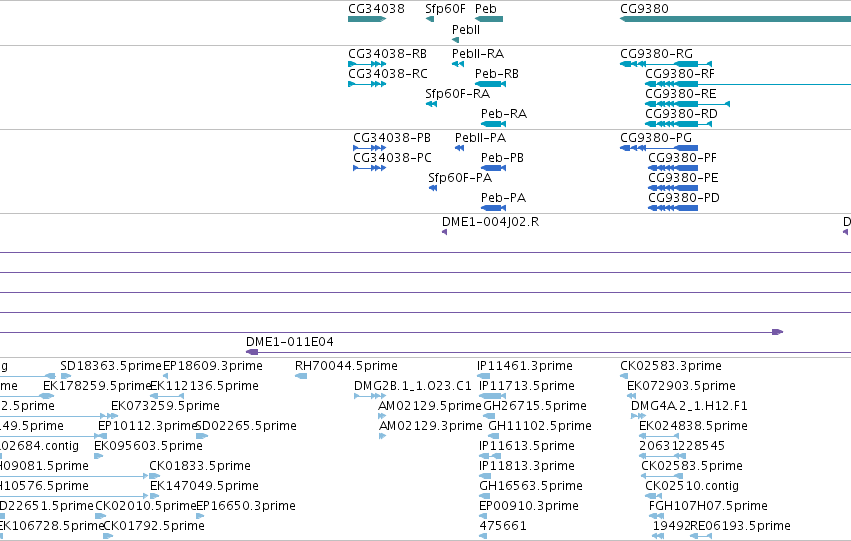This screenshot has width=851, height=541.
Task: Click EST EP16650.3prime
Action: [x=199, y=517]
